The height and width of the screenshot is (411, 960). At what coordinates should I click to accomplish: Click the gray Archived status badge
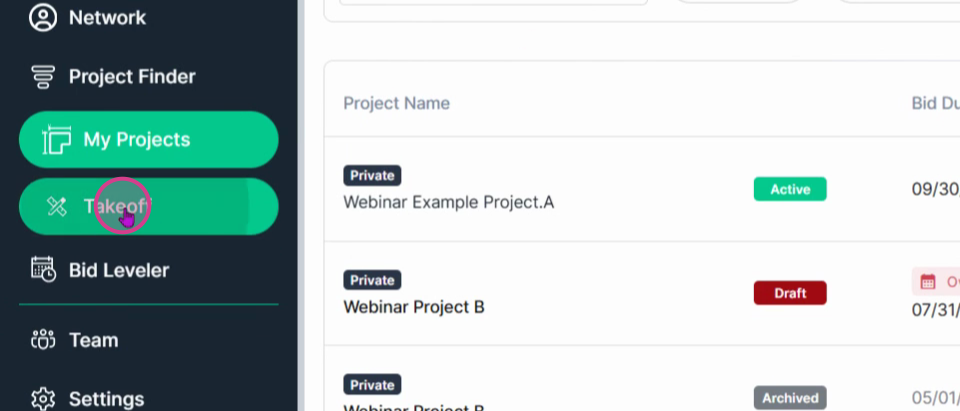click(790, 398)
